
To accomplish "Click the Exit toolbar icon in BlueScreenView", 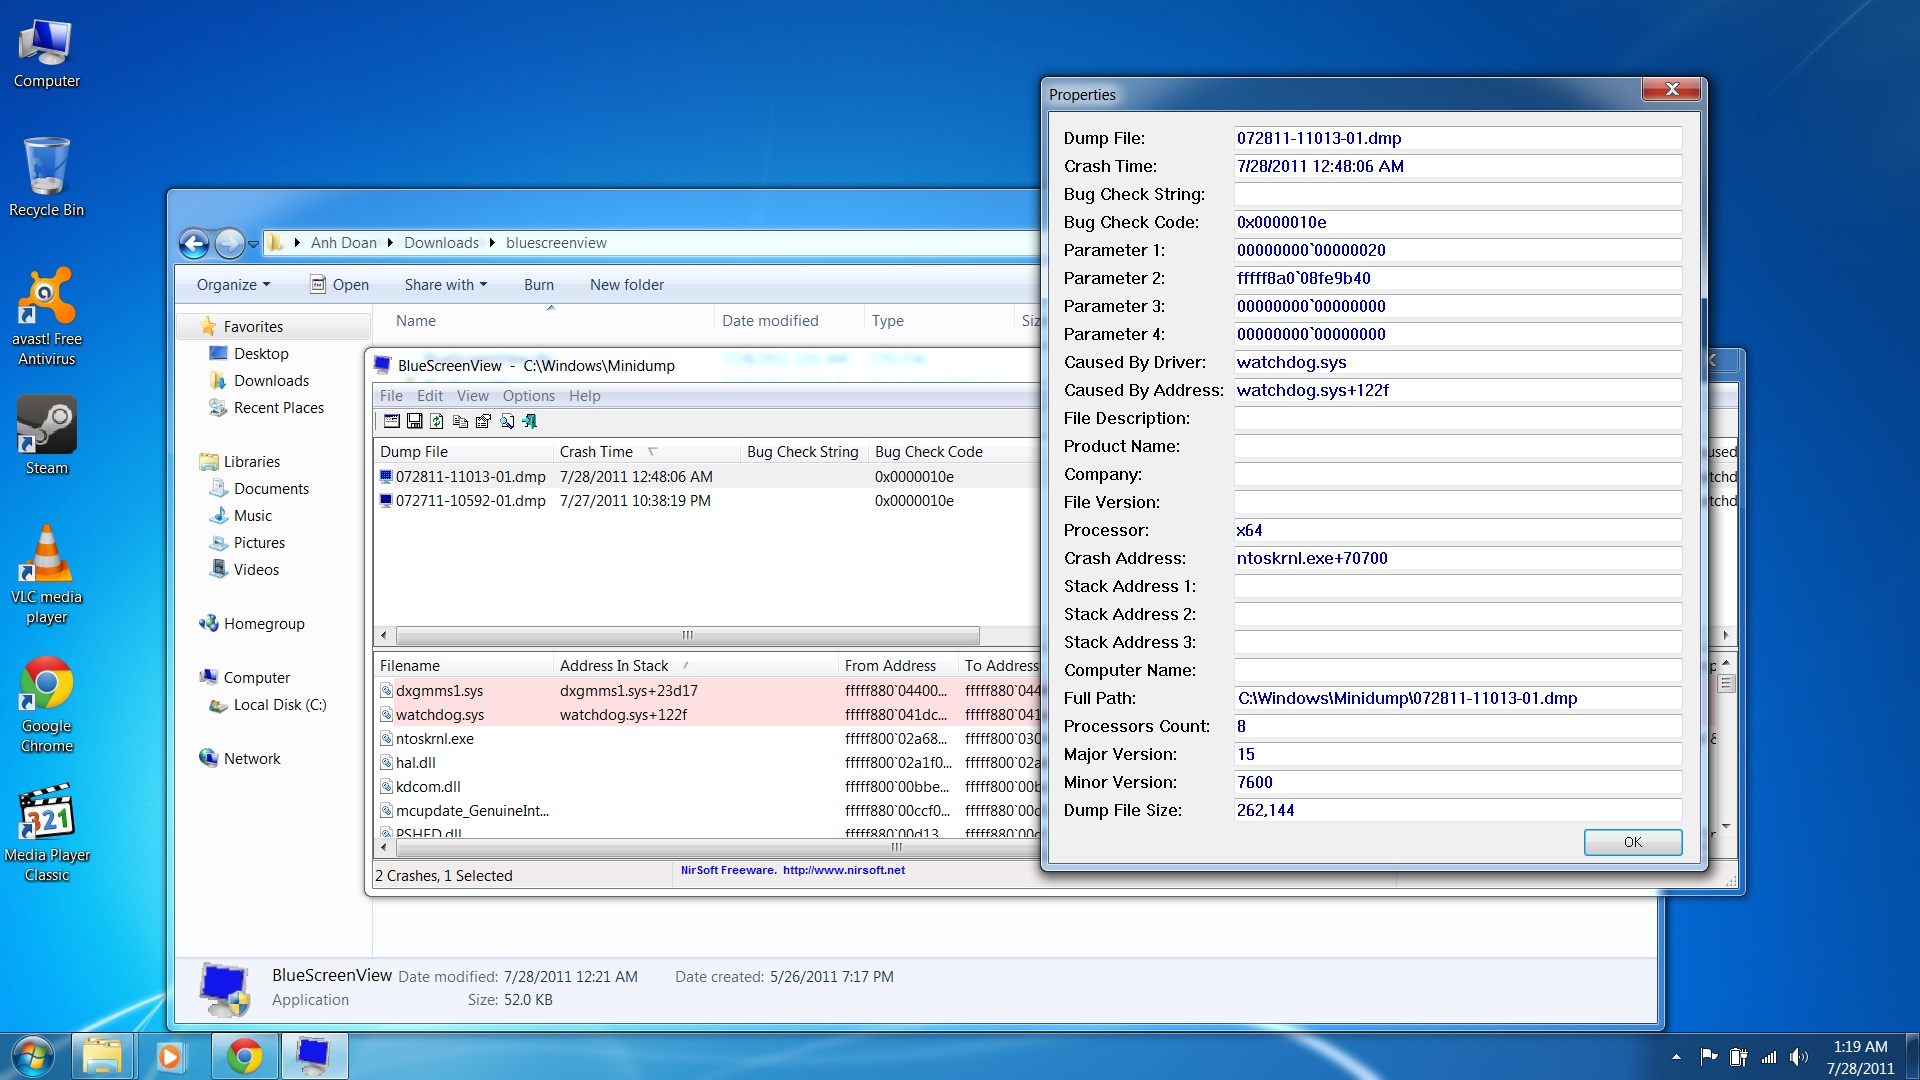I will (530, 422).
